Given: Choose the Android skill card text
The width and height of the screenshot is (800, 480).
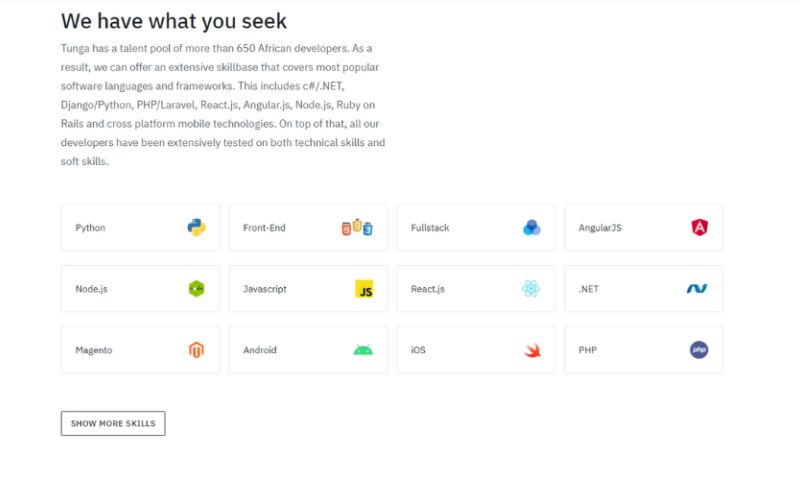Looking at the screenshot, I should click(x=260, y=350).
